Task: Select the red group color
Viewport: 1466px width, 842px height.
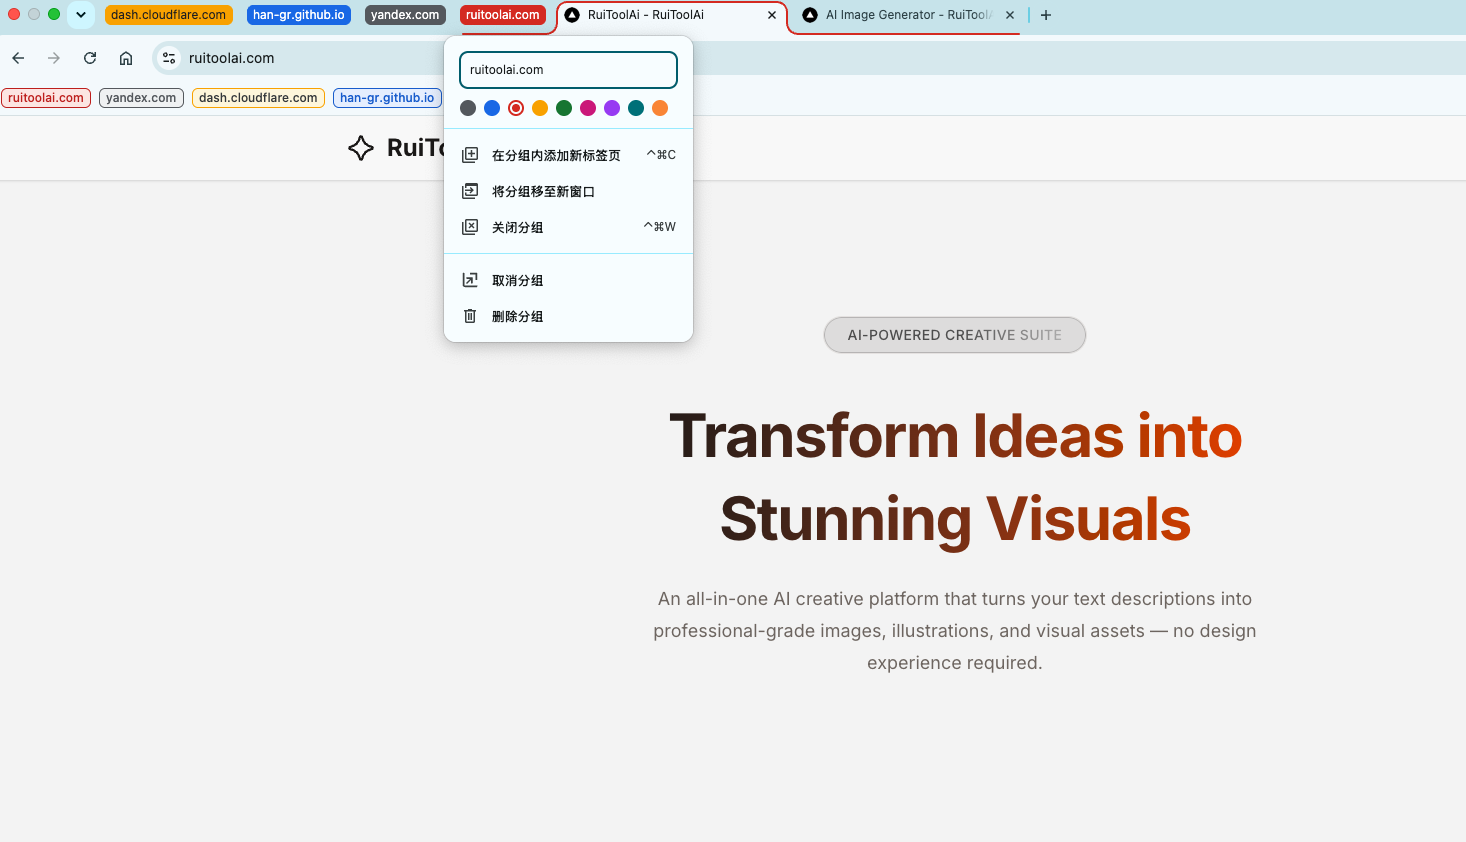Action: coord(516,108)
